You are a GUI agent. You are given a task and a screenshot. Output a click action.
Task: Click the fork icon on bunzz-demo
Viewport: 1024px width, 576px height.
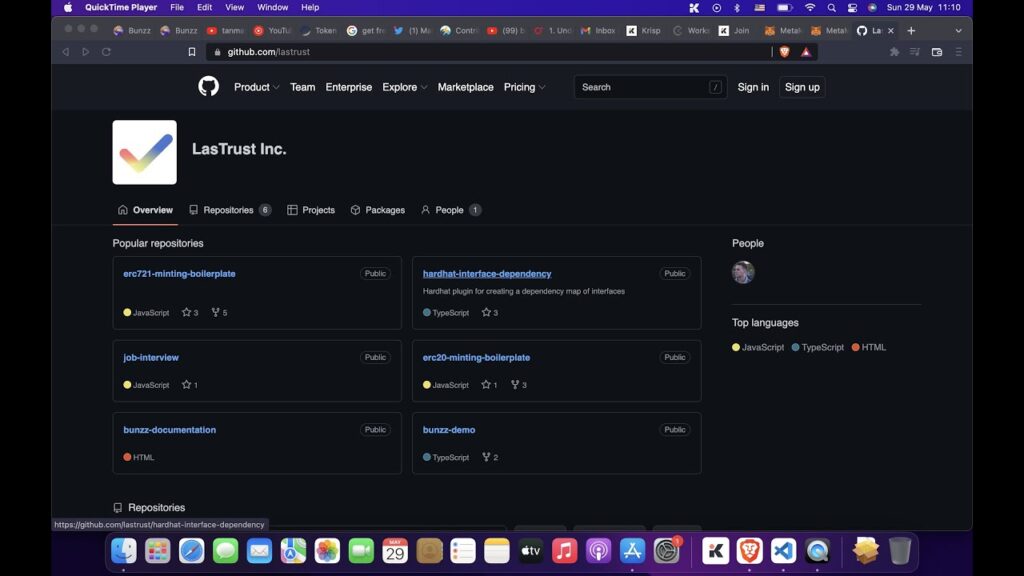pos(486,457)
